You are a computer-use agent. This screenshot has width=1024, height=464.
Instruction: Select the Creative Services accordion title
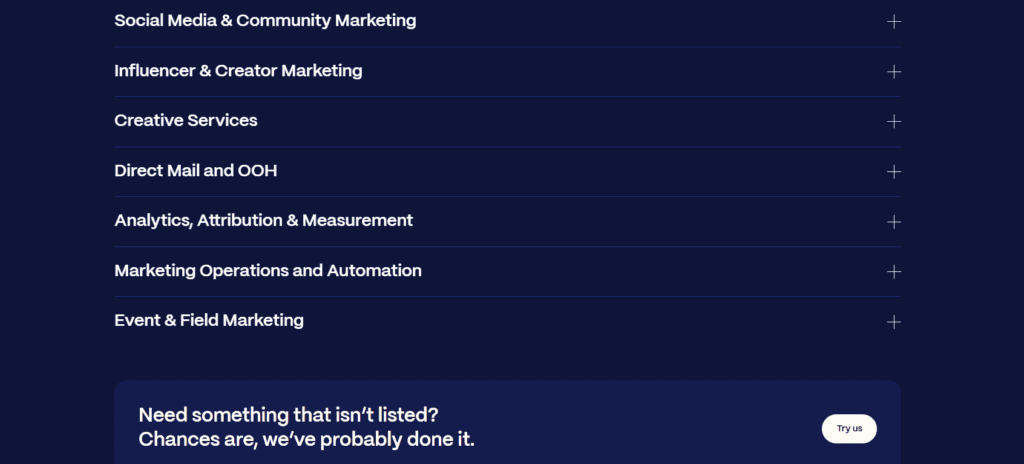pyautogui.click(x=186, y=120)
